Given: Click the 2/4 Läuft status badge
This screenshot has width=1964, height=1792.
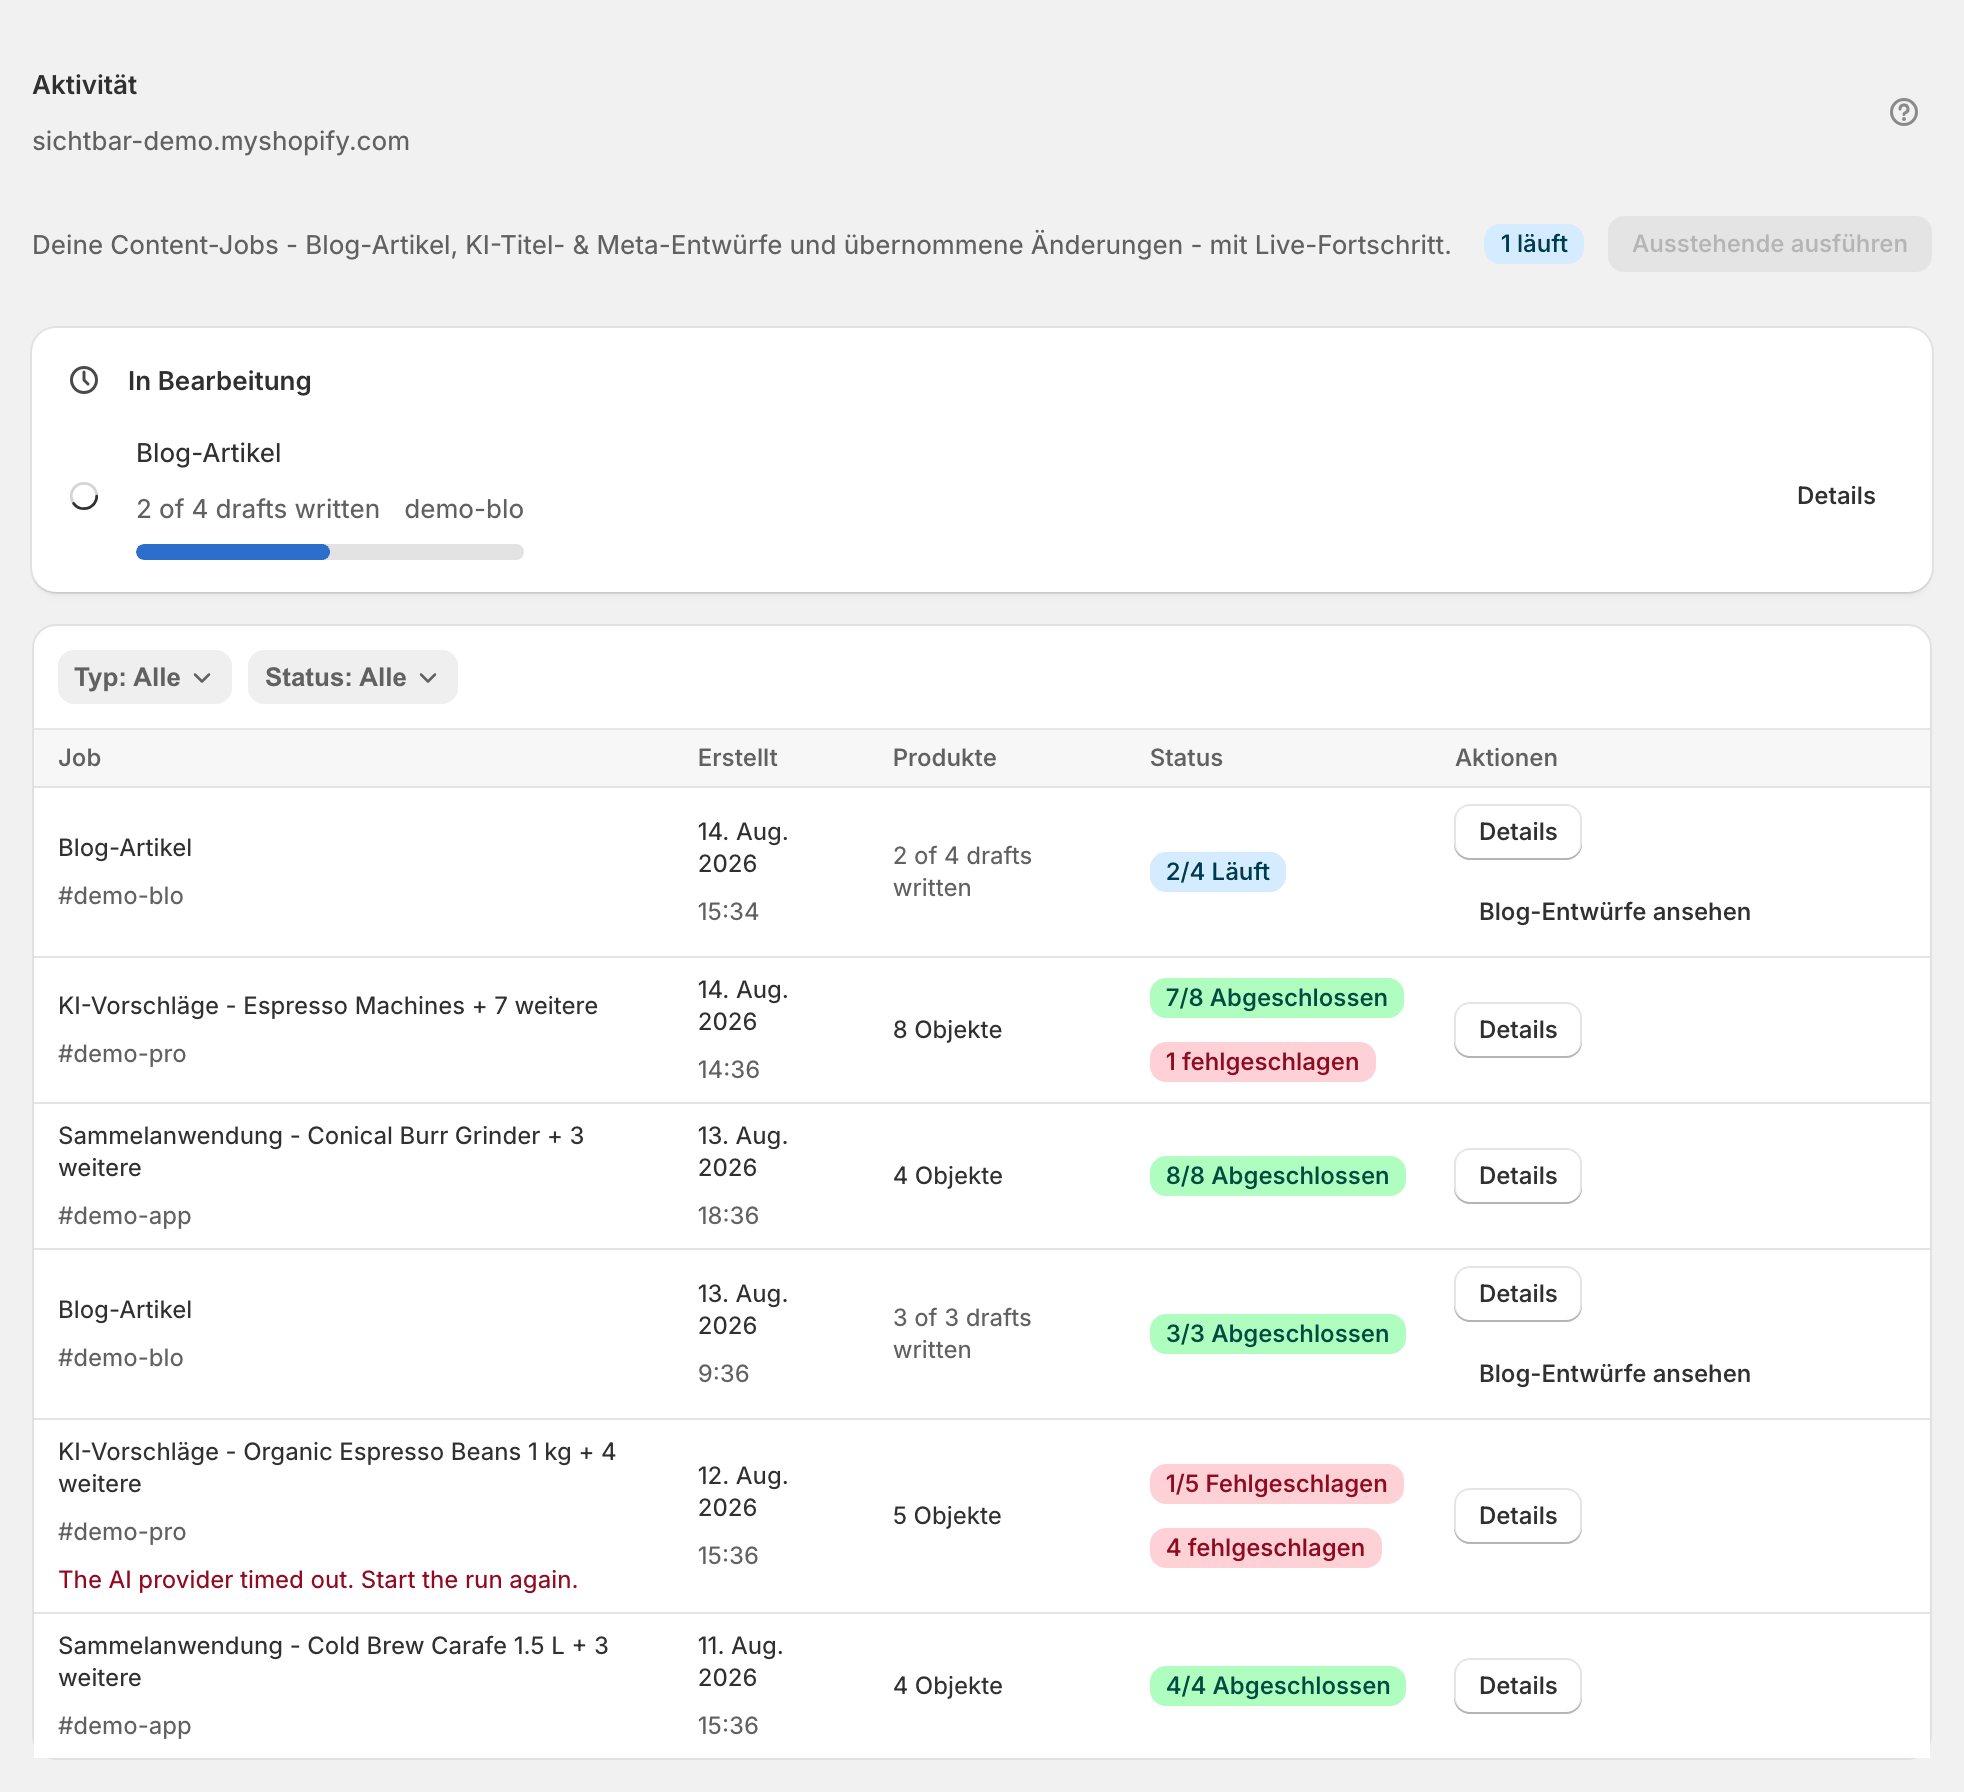Looking at the screenshot, I should pyautogui.click(x=1217, y=872).
